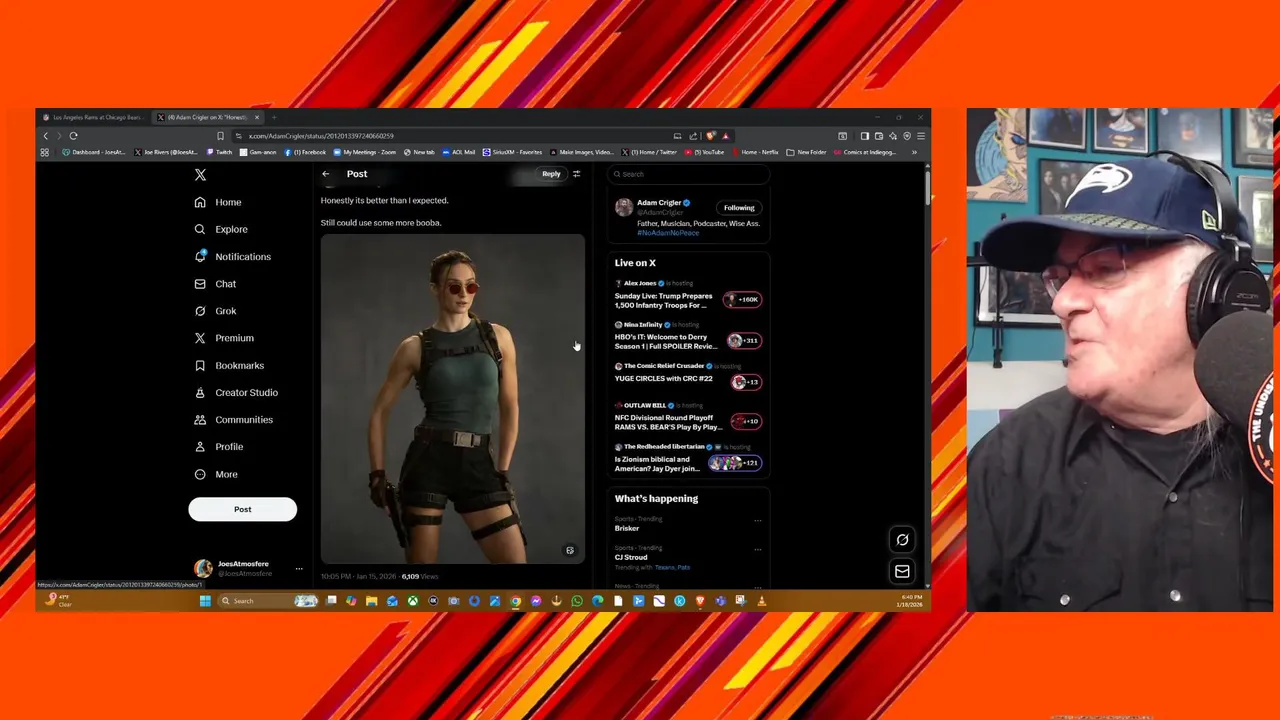Click the #NoAdamNoPeace hashtag

click(x=668, y=233)
